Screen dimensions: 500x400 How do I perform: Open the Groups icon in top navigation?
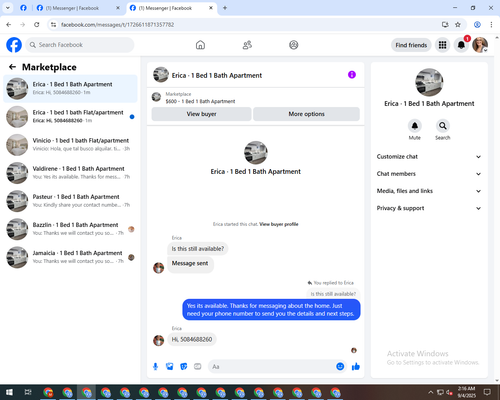(294, 45)
